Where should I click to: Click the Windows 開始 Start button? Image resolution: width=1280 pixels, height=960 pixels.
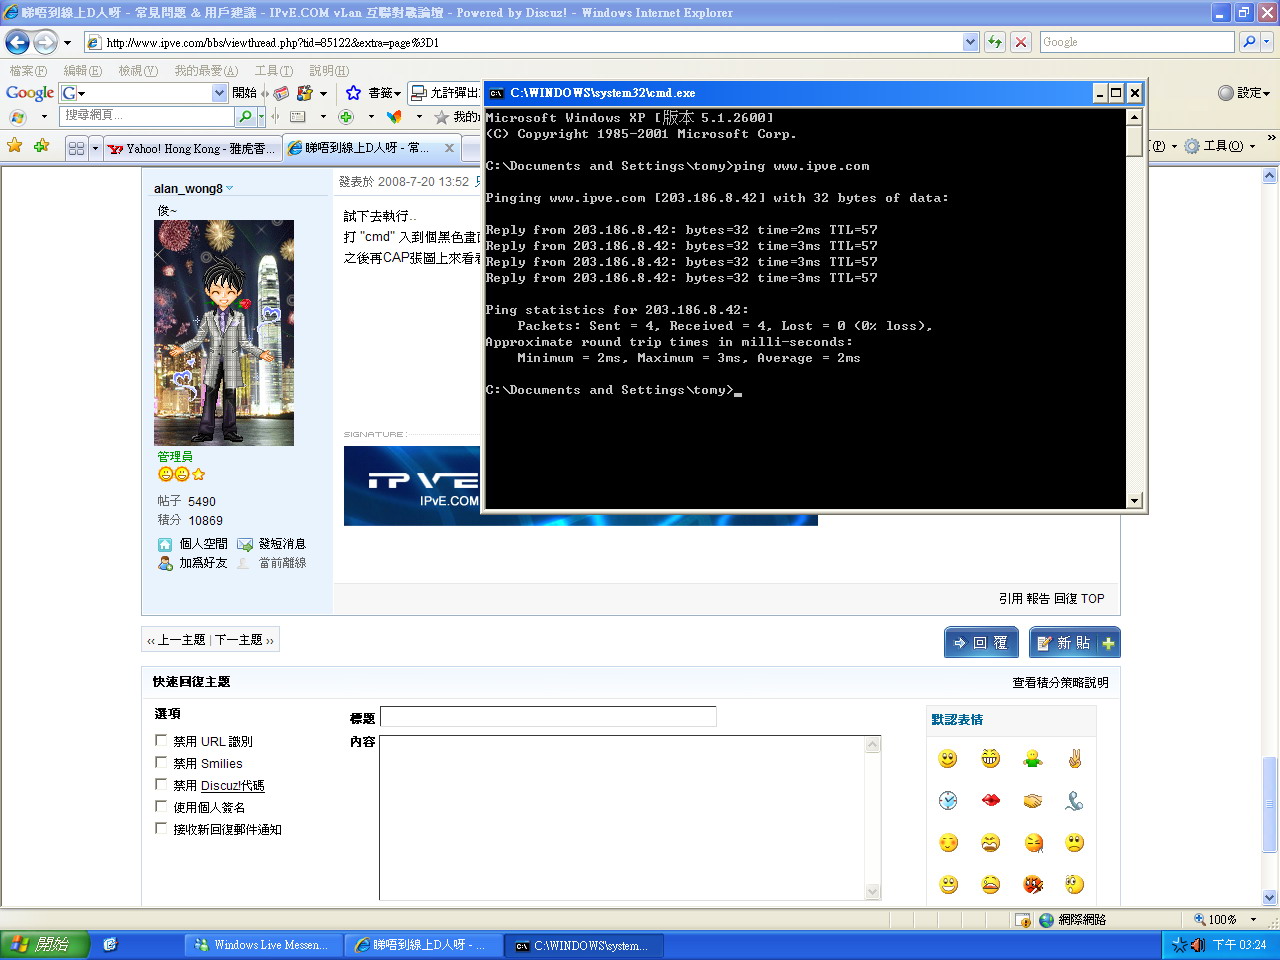(44, 945)
